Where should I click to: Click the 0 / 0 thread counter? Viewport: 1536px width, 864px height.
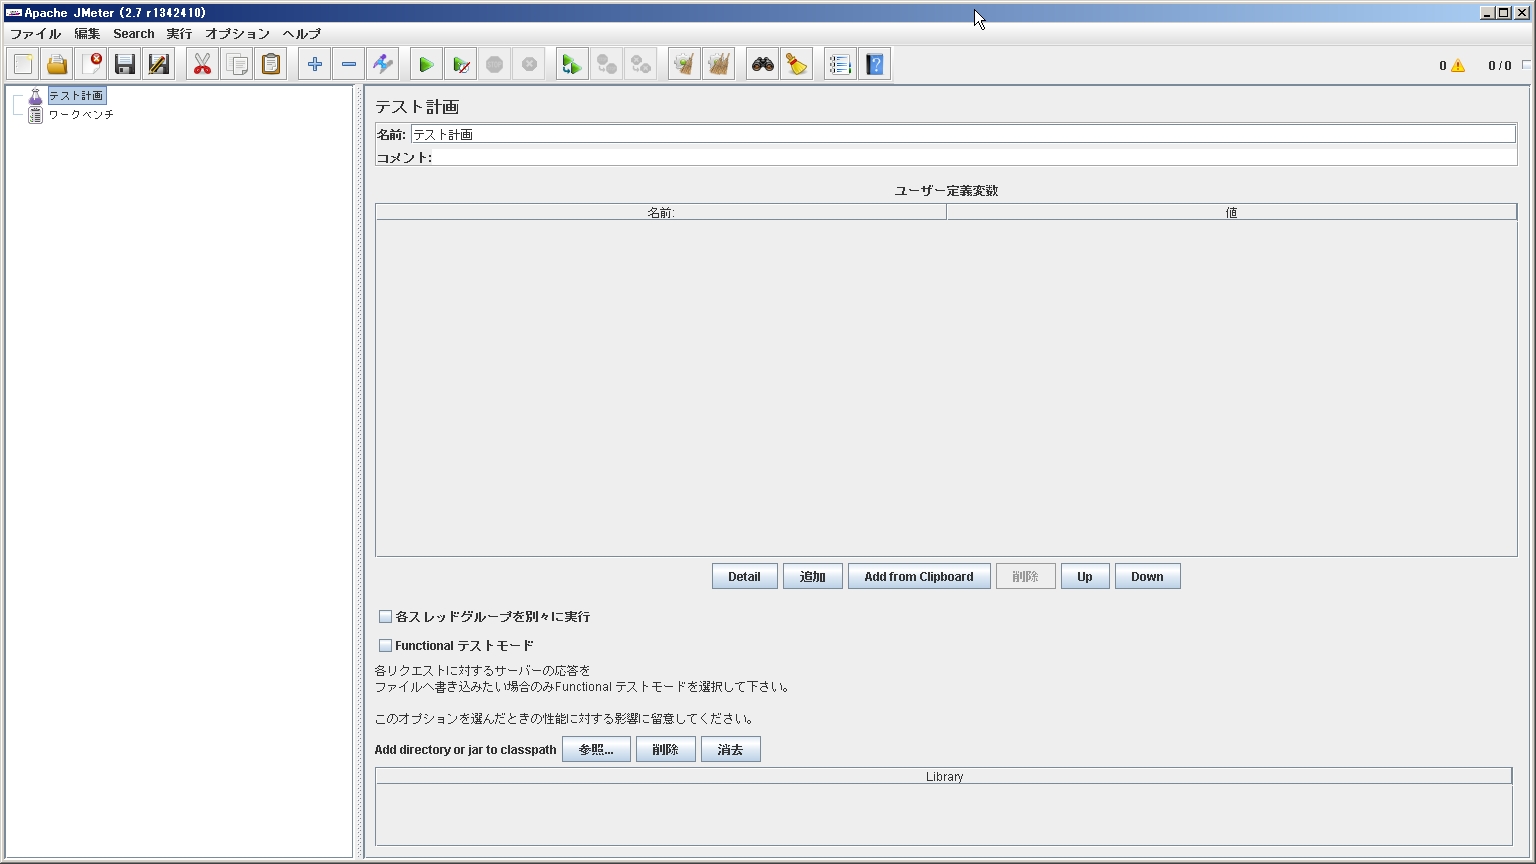click(x=1500, y=66)
